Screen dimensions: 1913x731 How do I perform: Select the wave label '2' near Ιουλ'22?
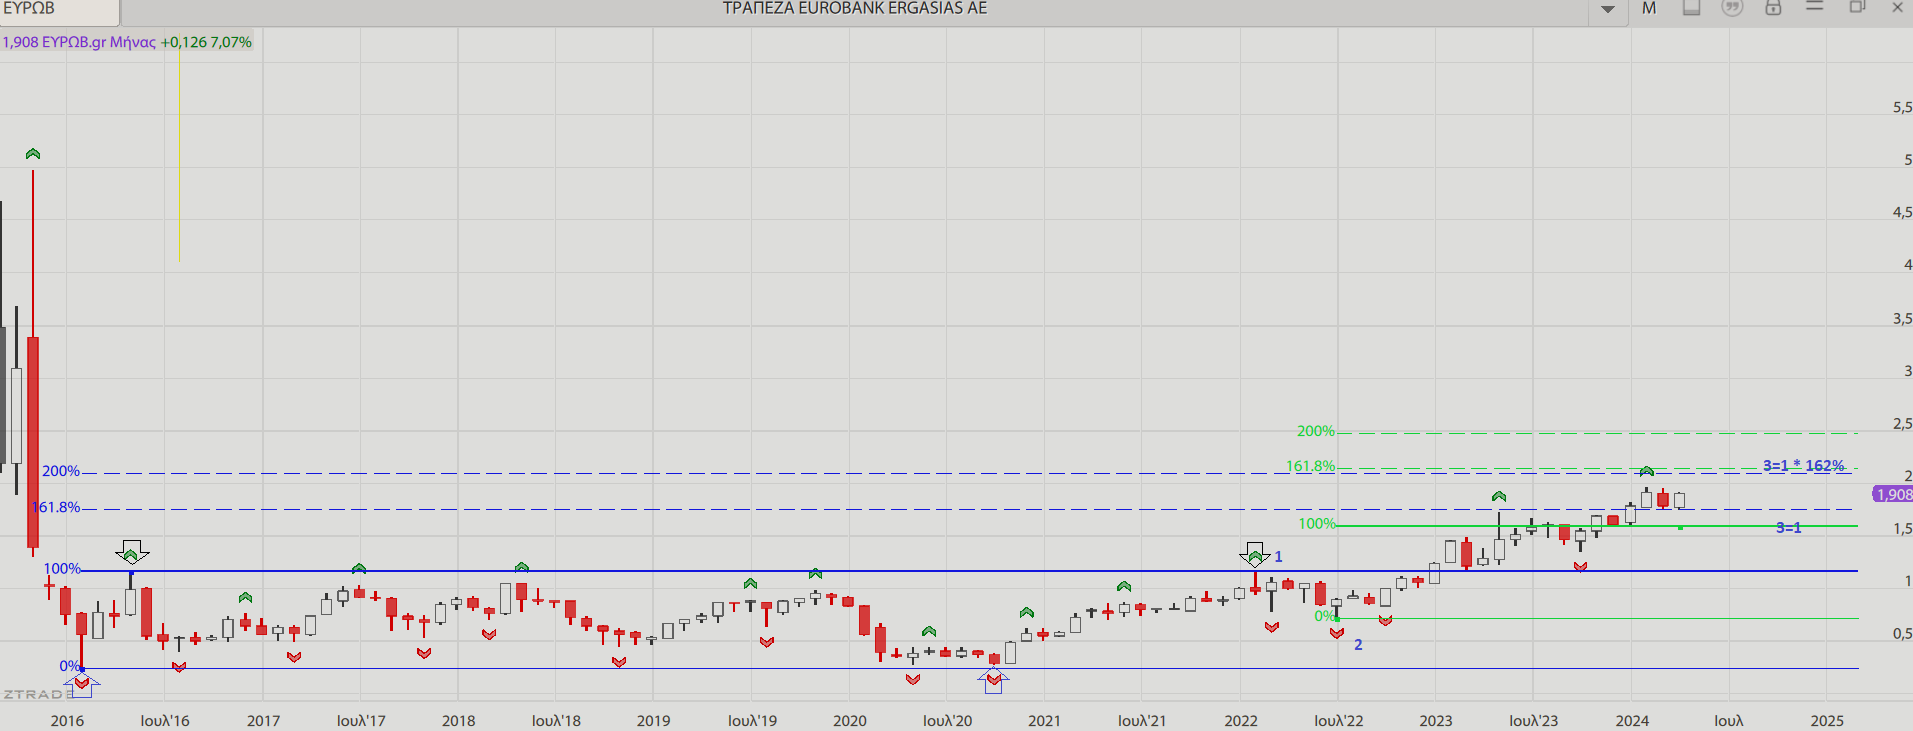tap(1358, 645)
